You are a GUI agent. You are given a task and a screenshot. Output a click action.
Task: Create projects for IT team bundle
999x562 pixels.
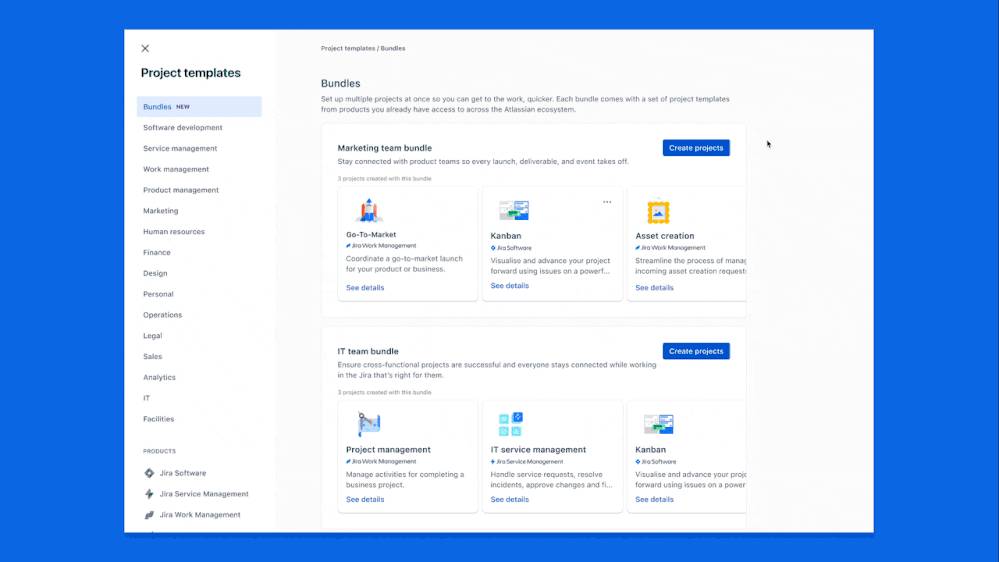click(x=696, y=351)
